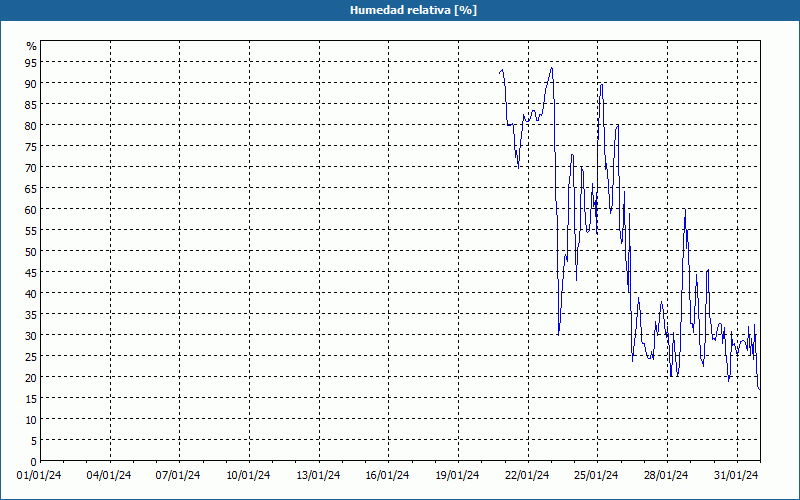Screen dimensions: 800x500
Task: Click the 'Humedad relativa [%]' chart title
Action: click(413, 10)
